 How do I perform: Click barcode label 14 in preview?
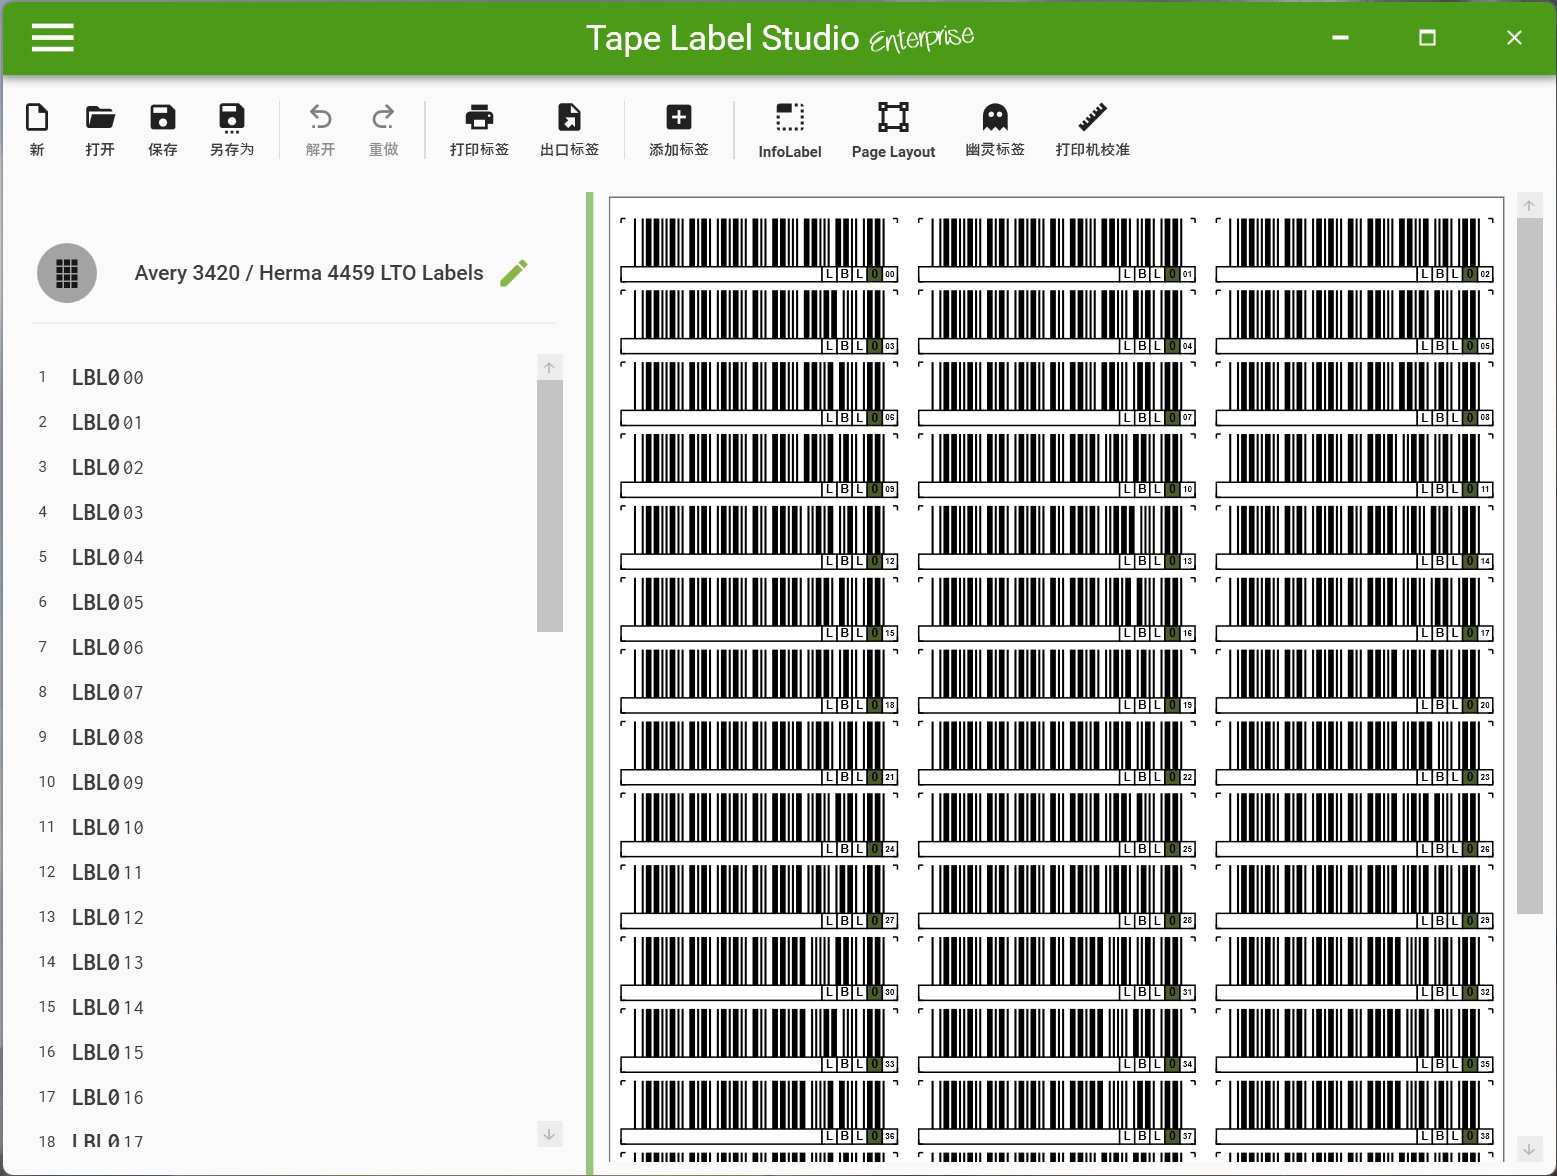click(x=1355, y=538)
